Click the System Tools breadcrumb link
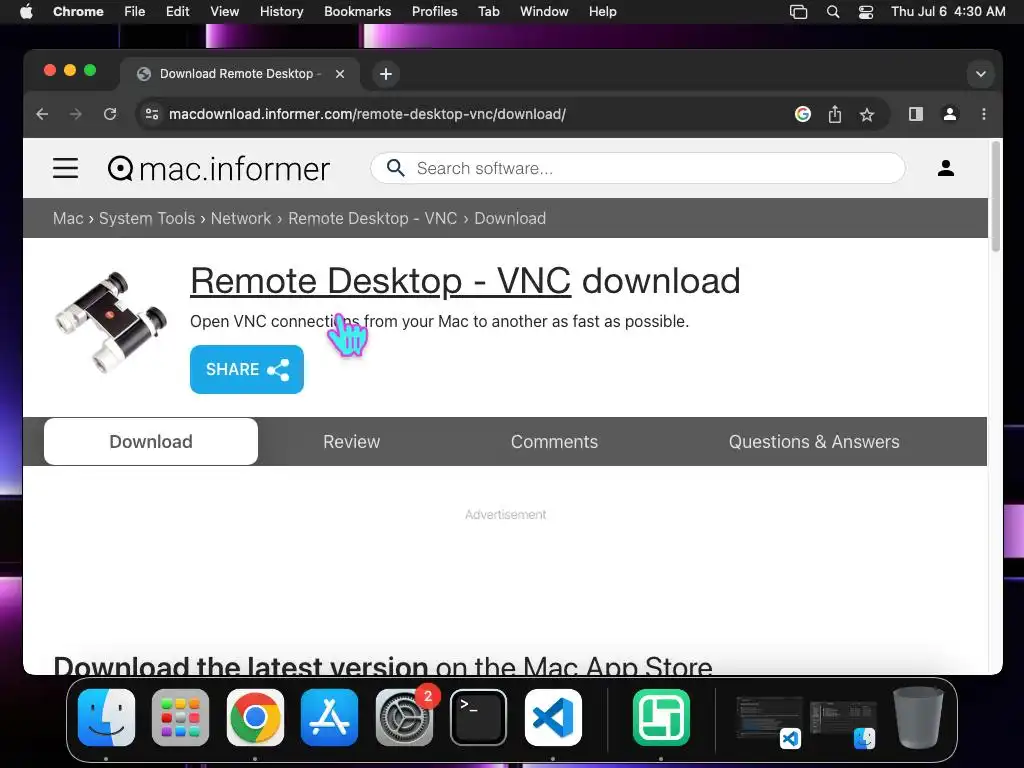1024x768 pixels. click(147, 218)
